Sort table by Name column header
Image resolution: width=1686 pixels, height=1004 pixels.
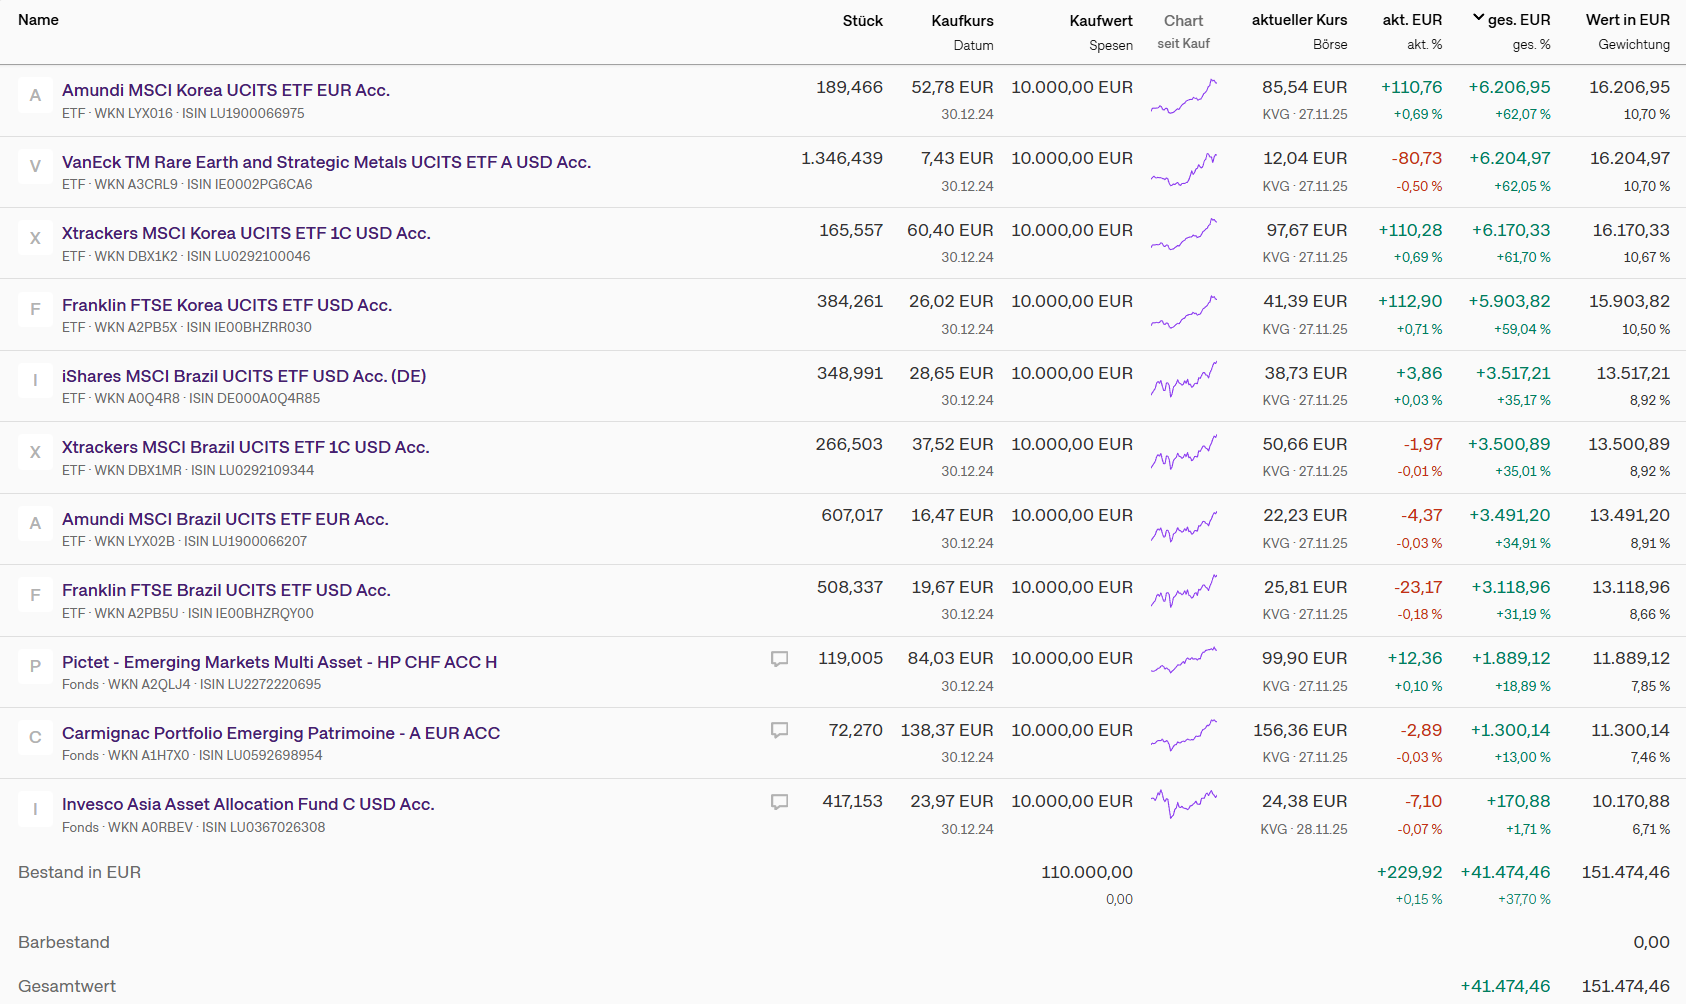point(38,20)
